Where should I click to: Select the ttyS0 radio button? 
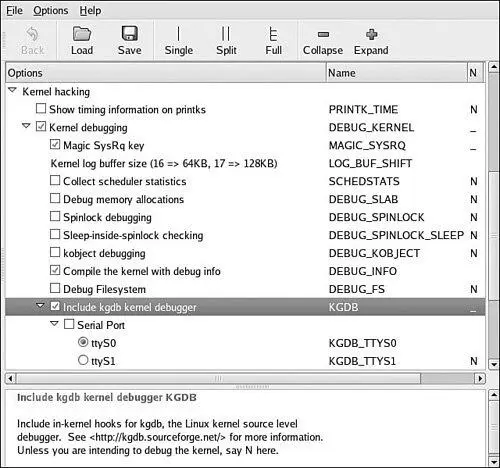(x=83, y=342)
